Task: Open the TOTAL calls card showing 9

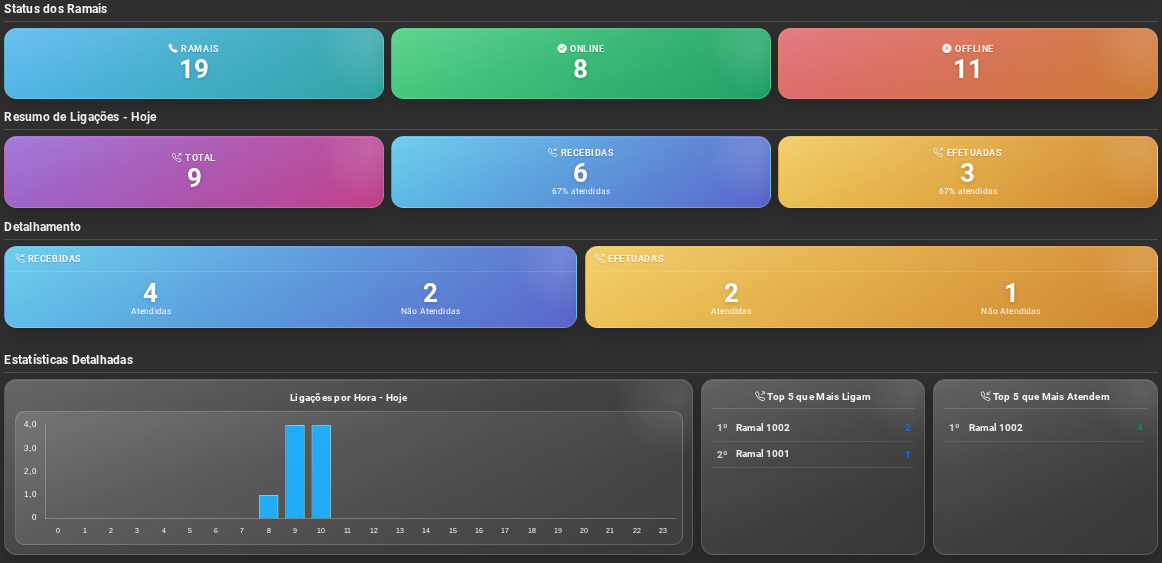Action: [194, 172]
